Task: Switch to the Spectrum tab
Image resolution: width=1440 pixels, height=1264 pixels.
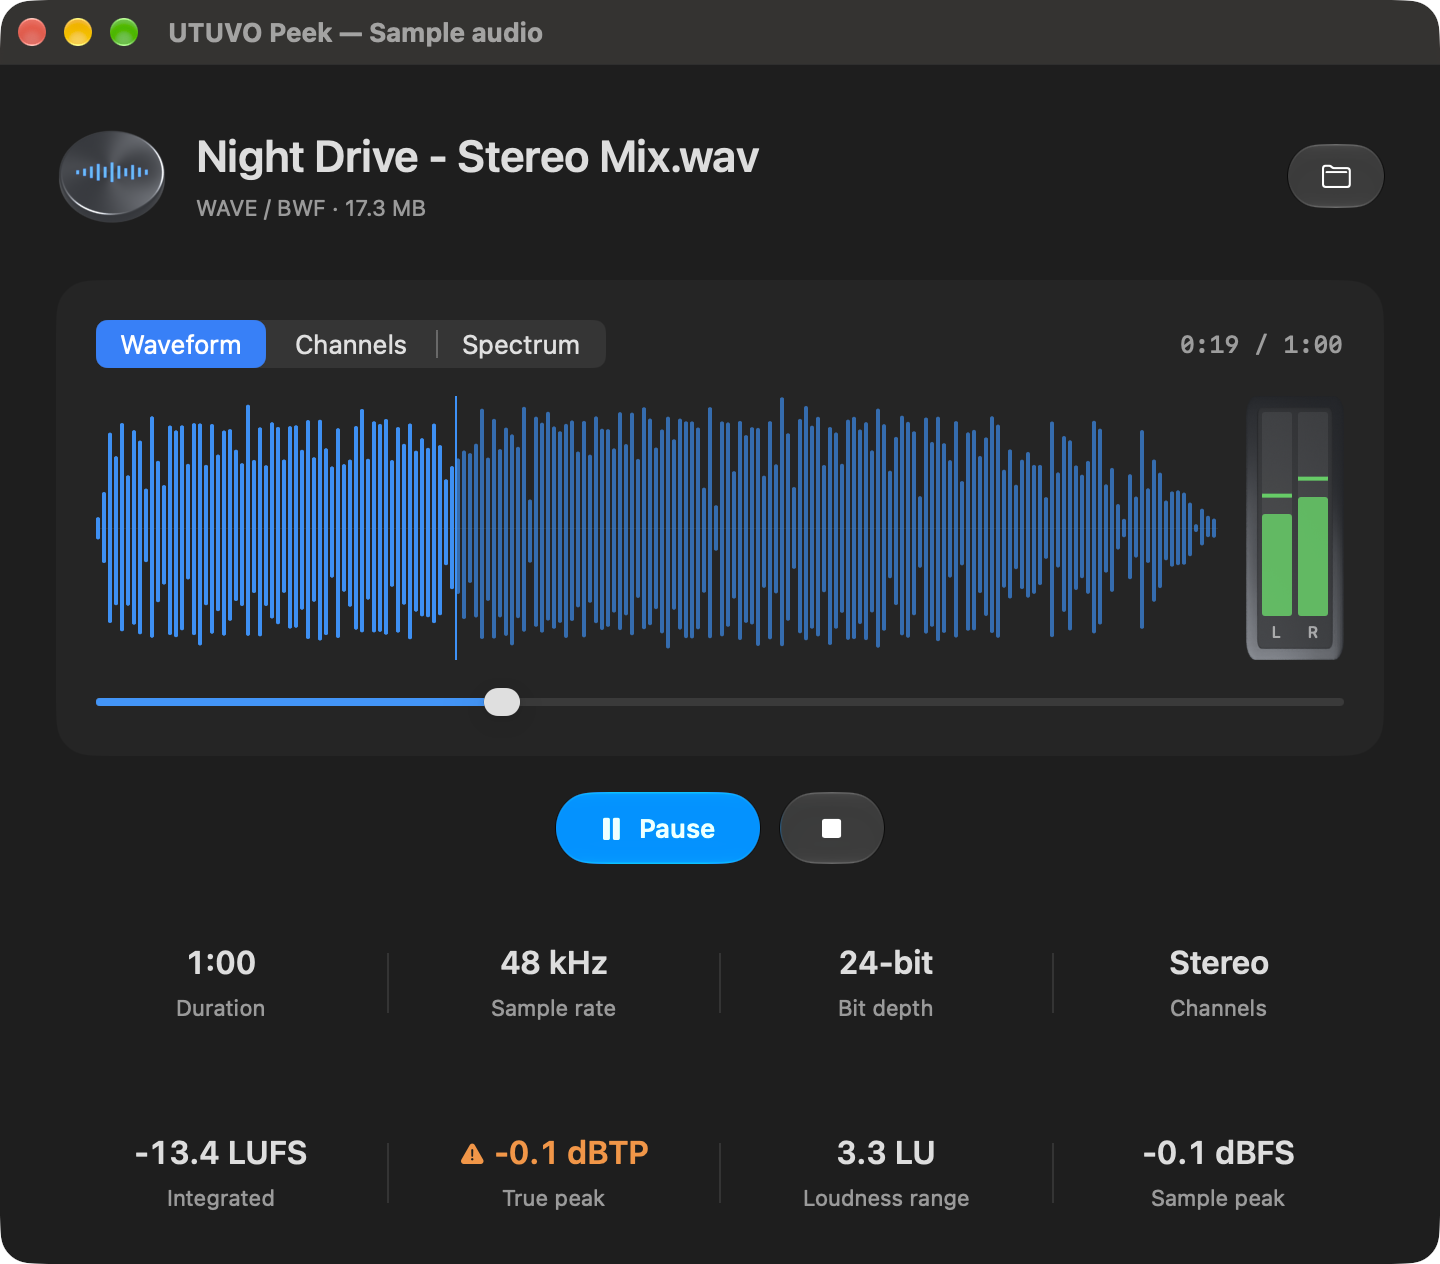Action: 521,344
